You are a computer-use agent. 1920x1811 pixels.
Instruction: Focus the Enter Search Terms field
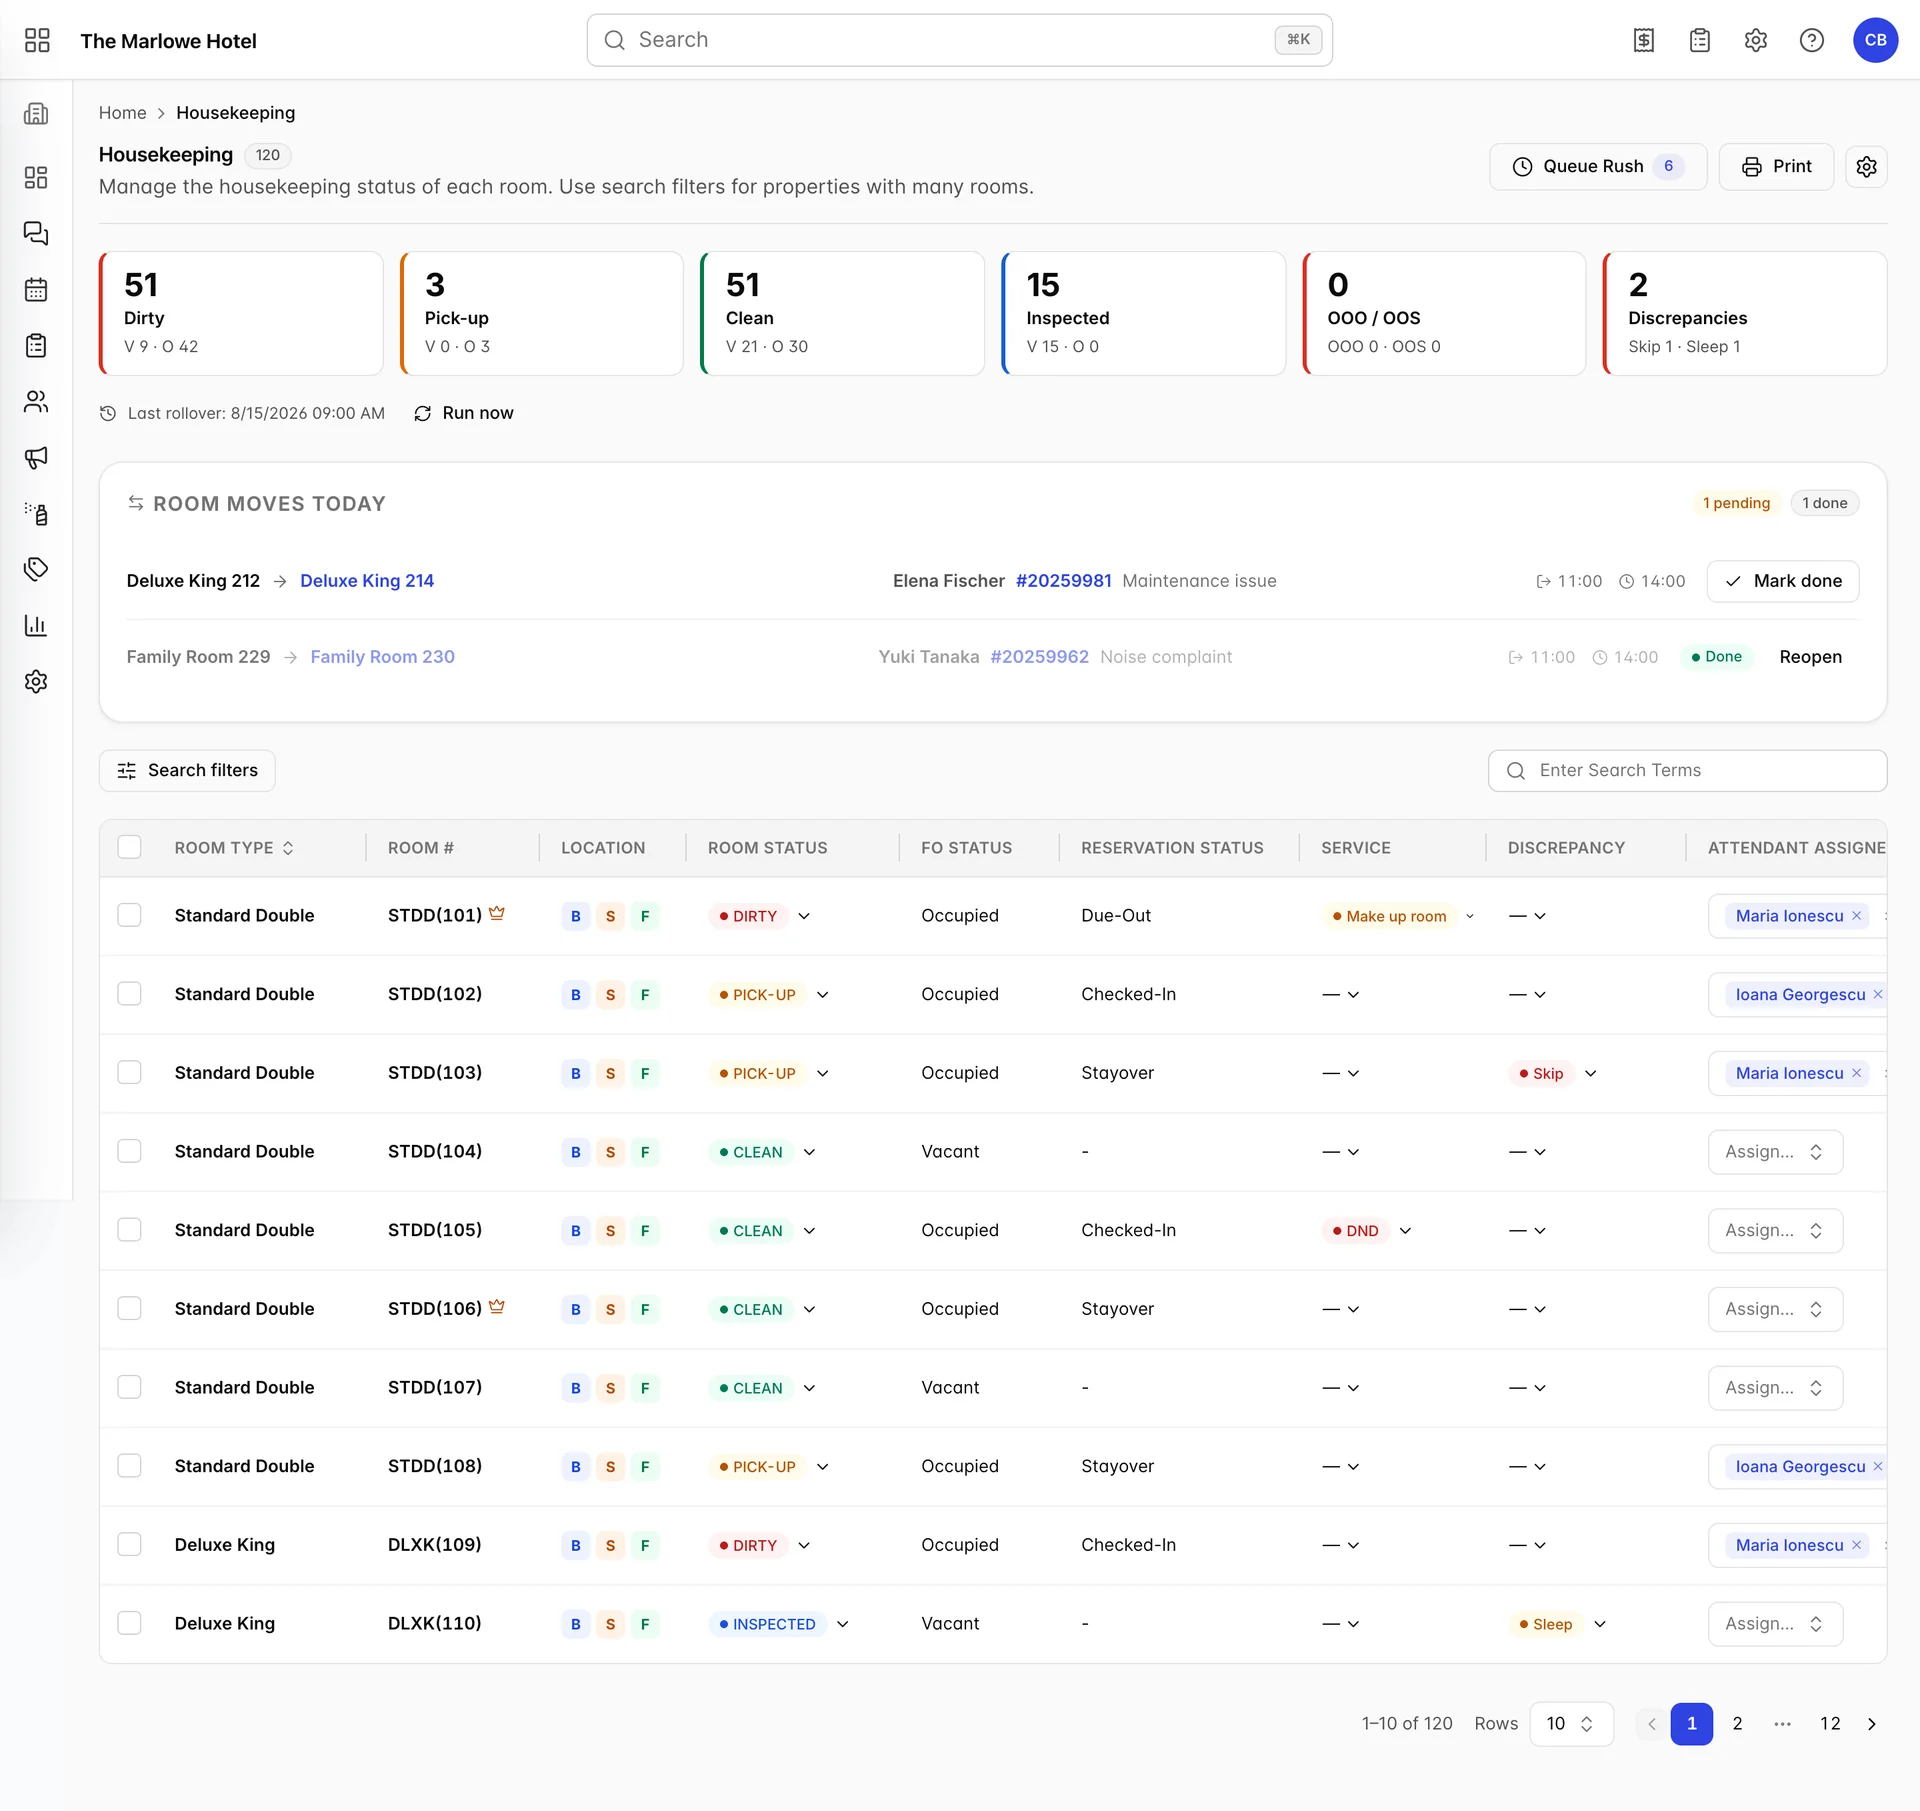(1687, 771)
